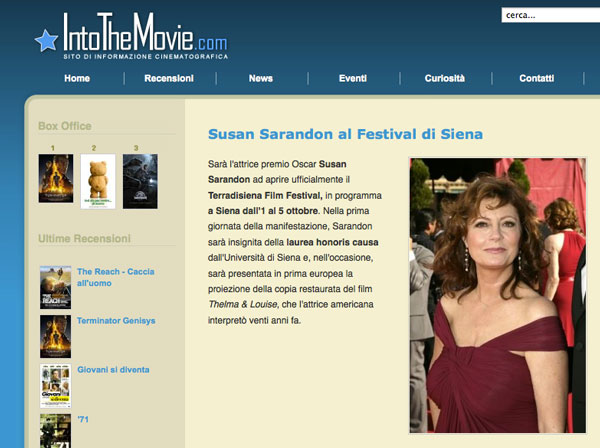
Task: Click the blue star logo icon
Action: [x=46, y=41]
